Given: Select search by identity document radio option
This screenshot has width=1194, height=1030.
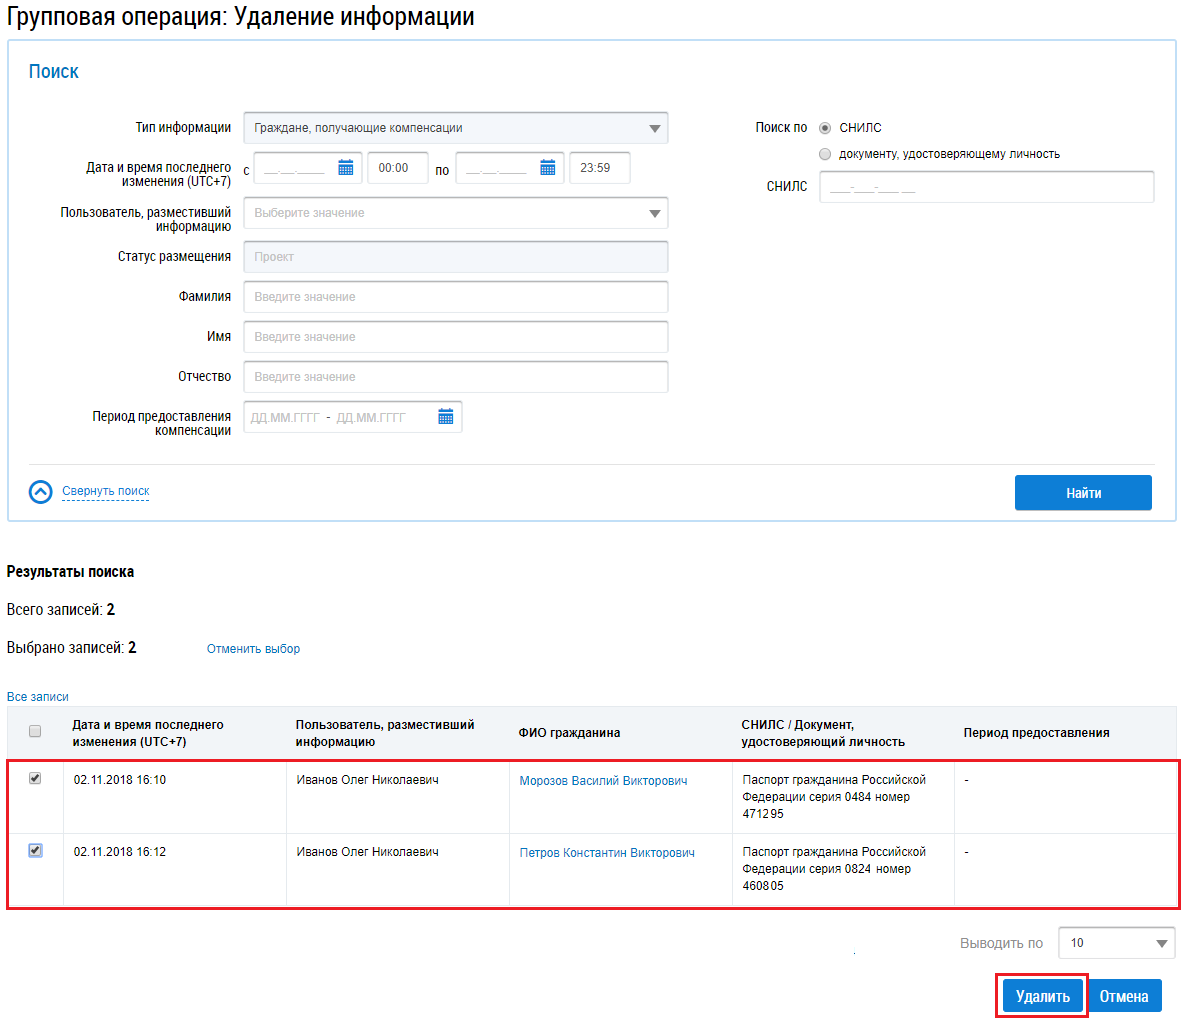Looking at the screenshot, I should (x=825, y=154).
